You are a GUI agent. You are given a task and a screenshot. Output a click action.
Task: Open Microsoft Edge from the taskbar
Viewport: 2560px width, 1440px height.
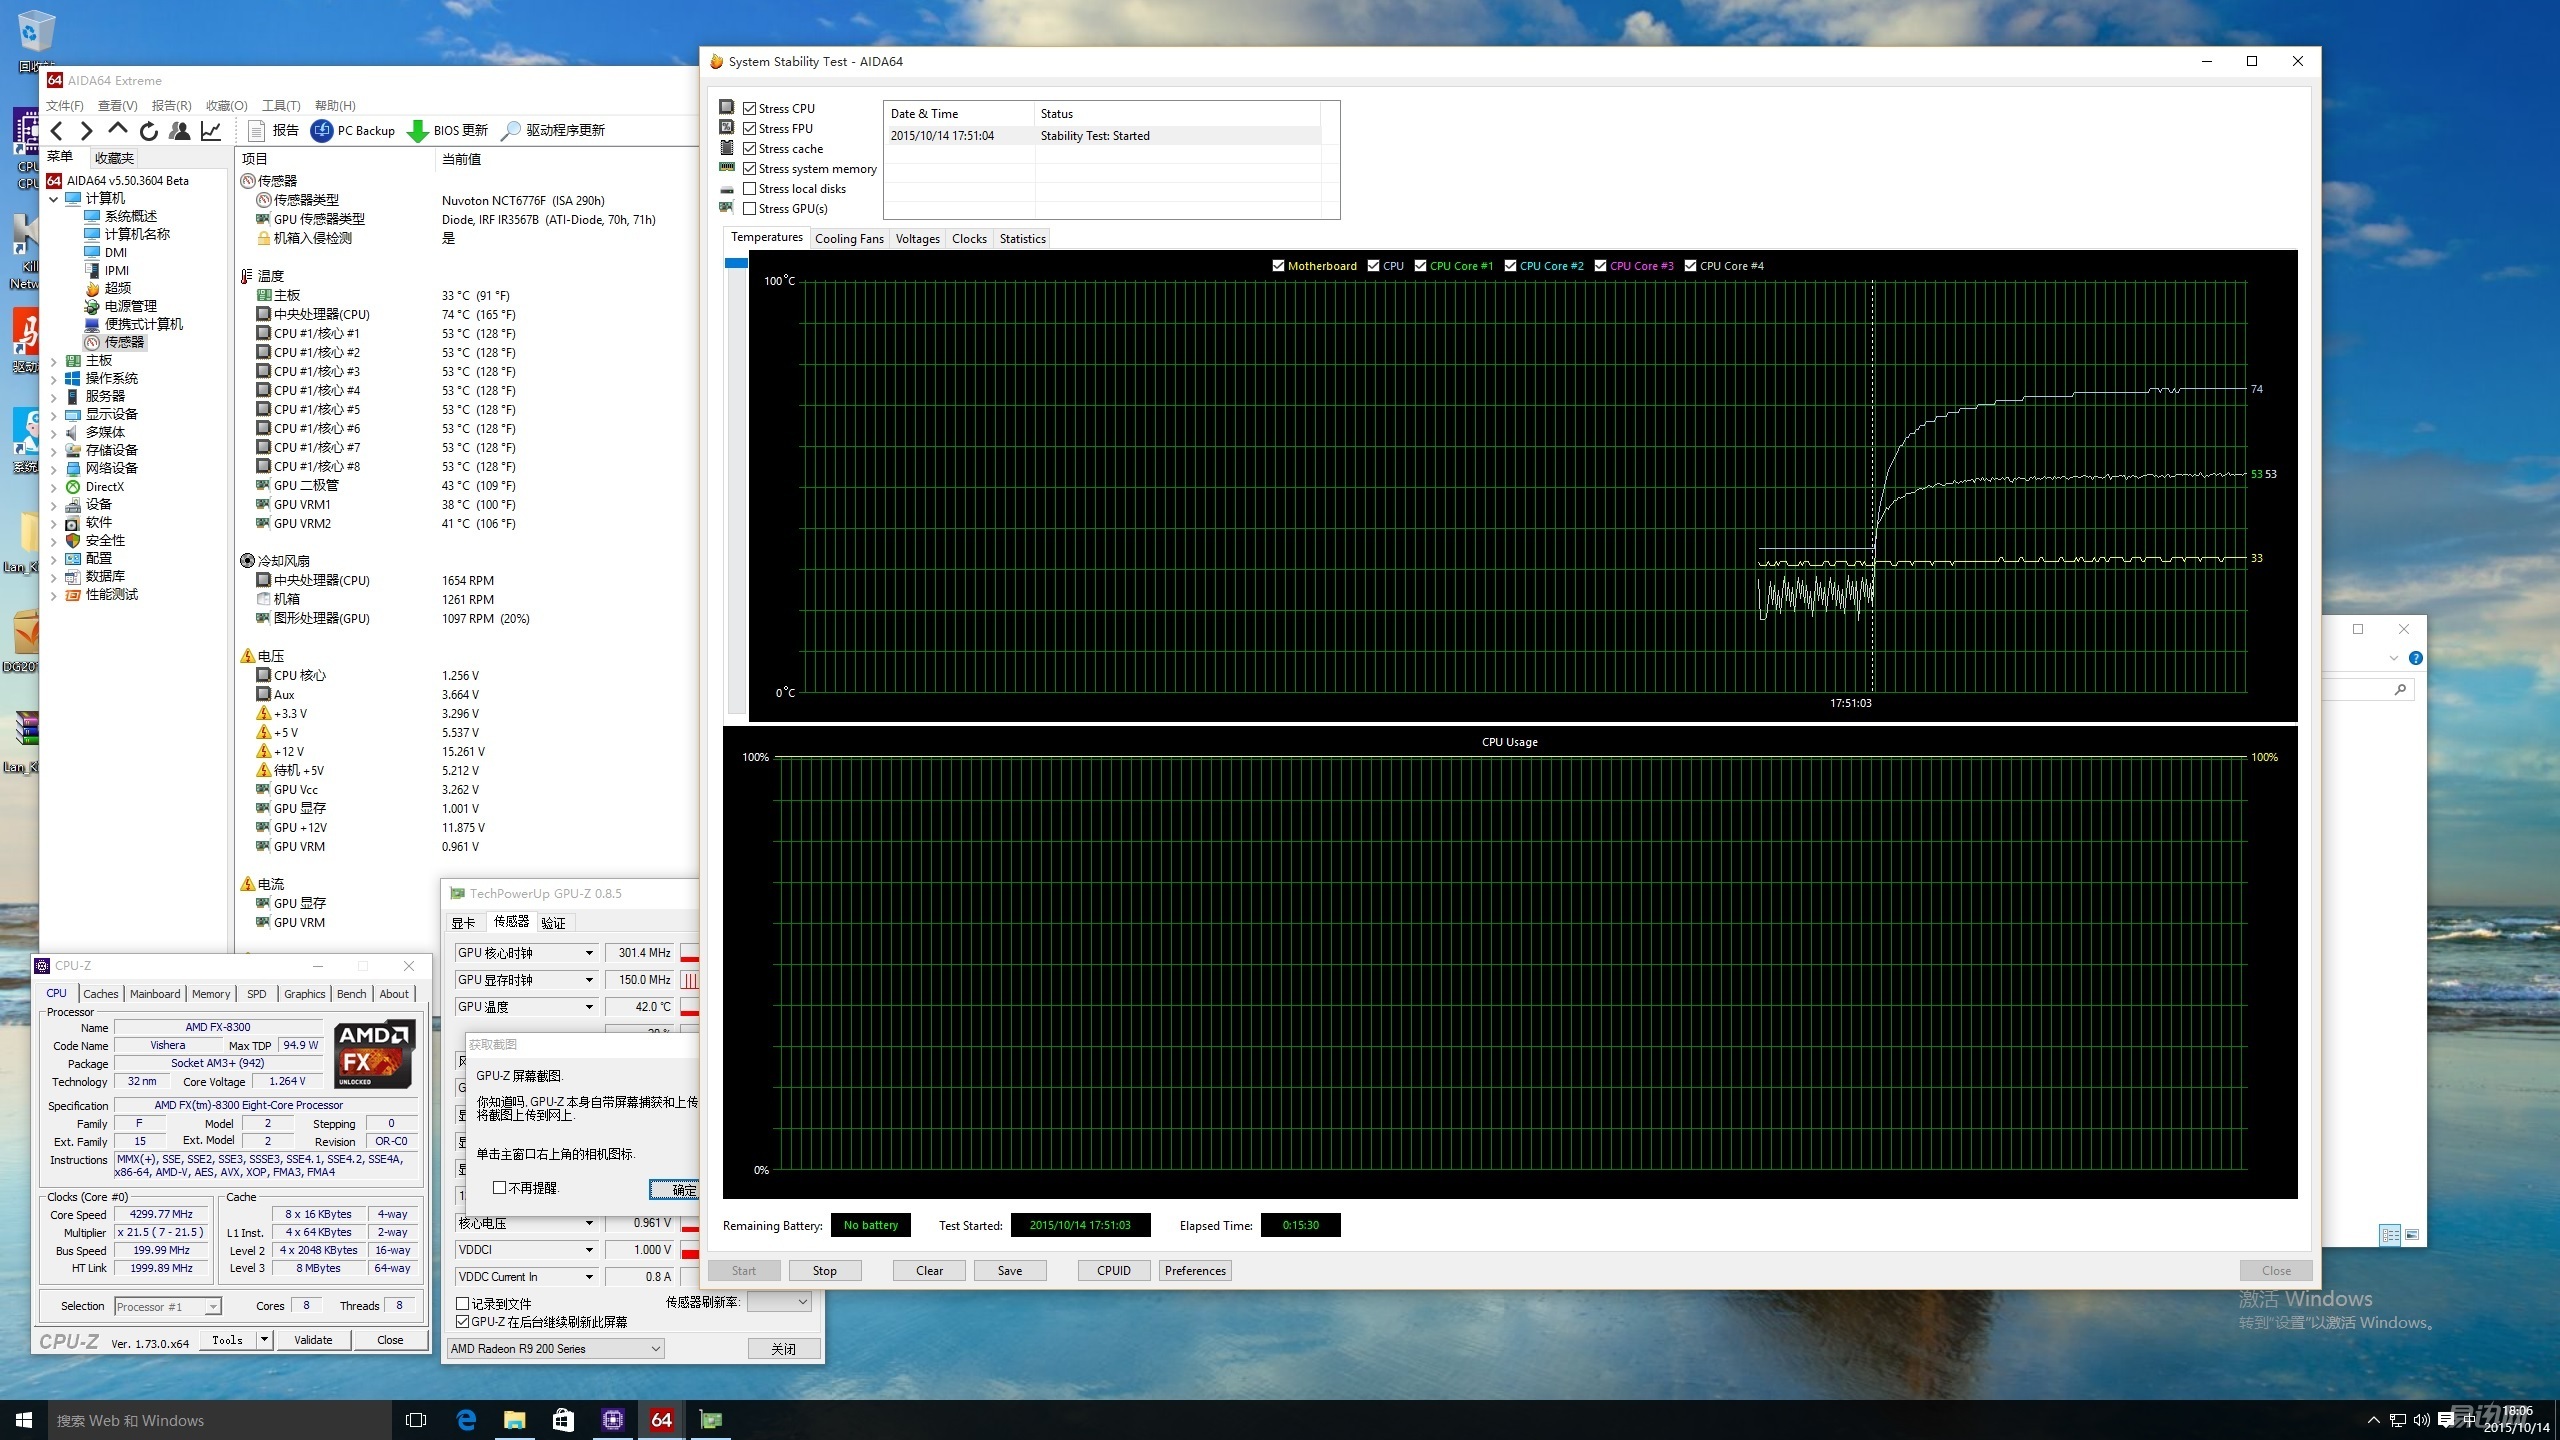coord(466,1420)
